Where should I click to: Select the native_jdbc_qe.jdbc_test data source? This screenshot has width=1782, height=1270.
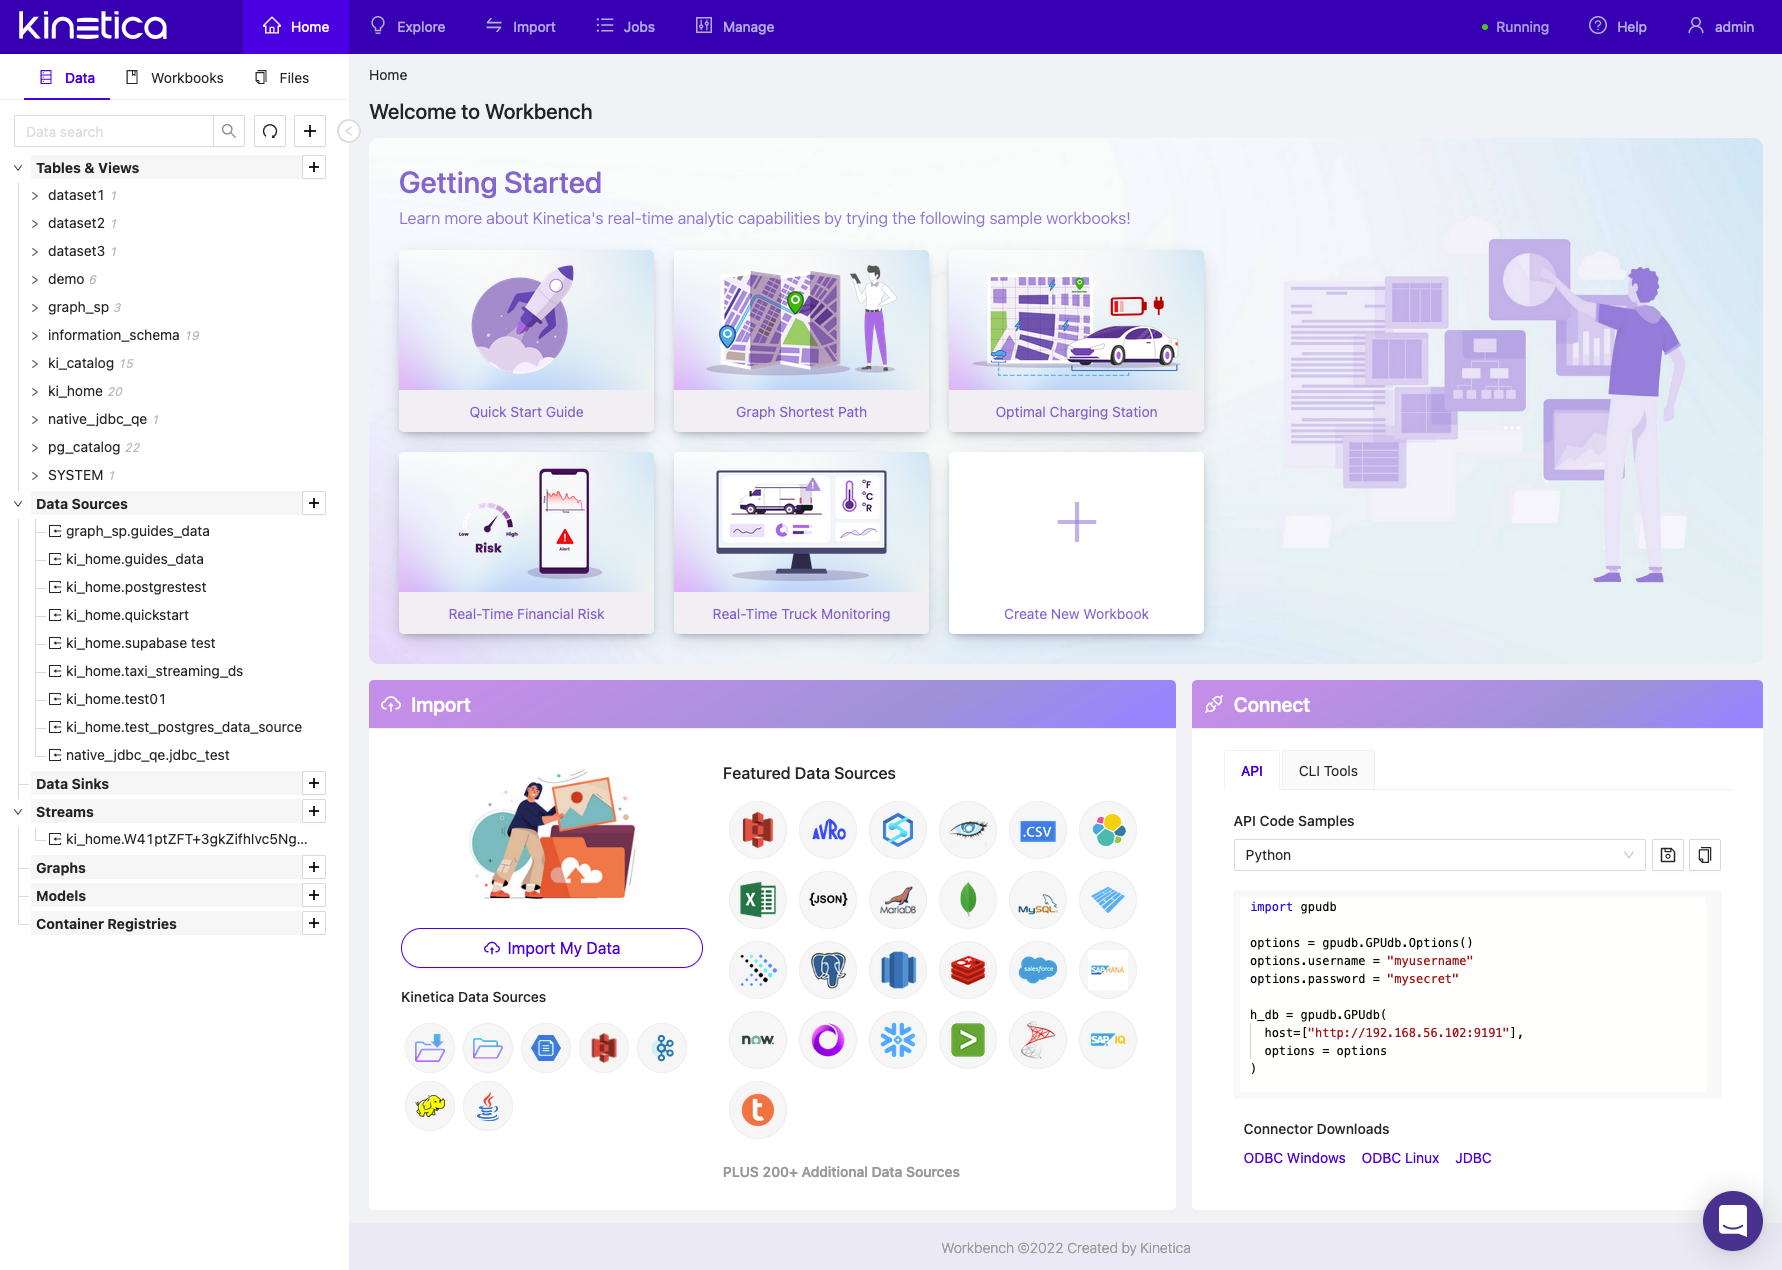(x=147, y=755)
